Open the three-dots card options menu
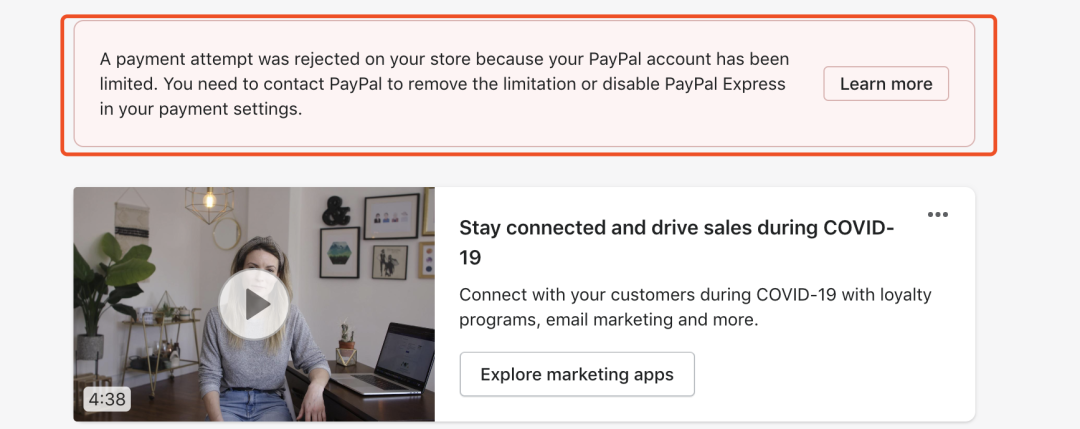This screenshot has height=429, width=1080. click(937, 214)
